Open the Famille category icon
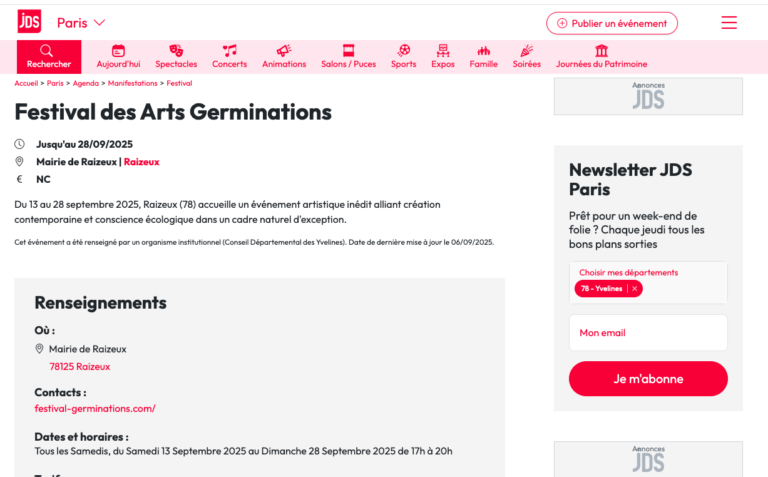 [x=483, y=50]
